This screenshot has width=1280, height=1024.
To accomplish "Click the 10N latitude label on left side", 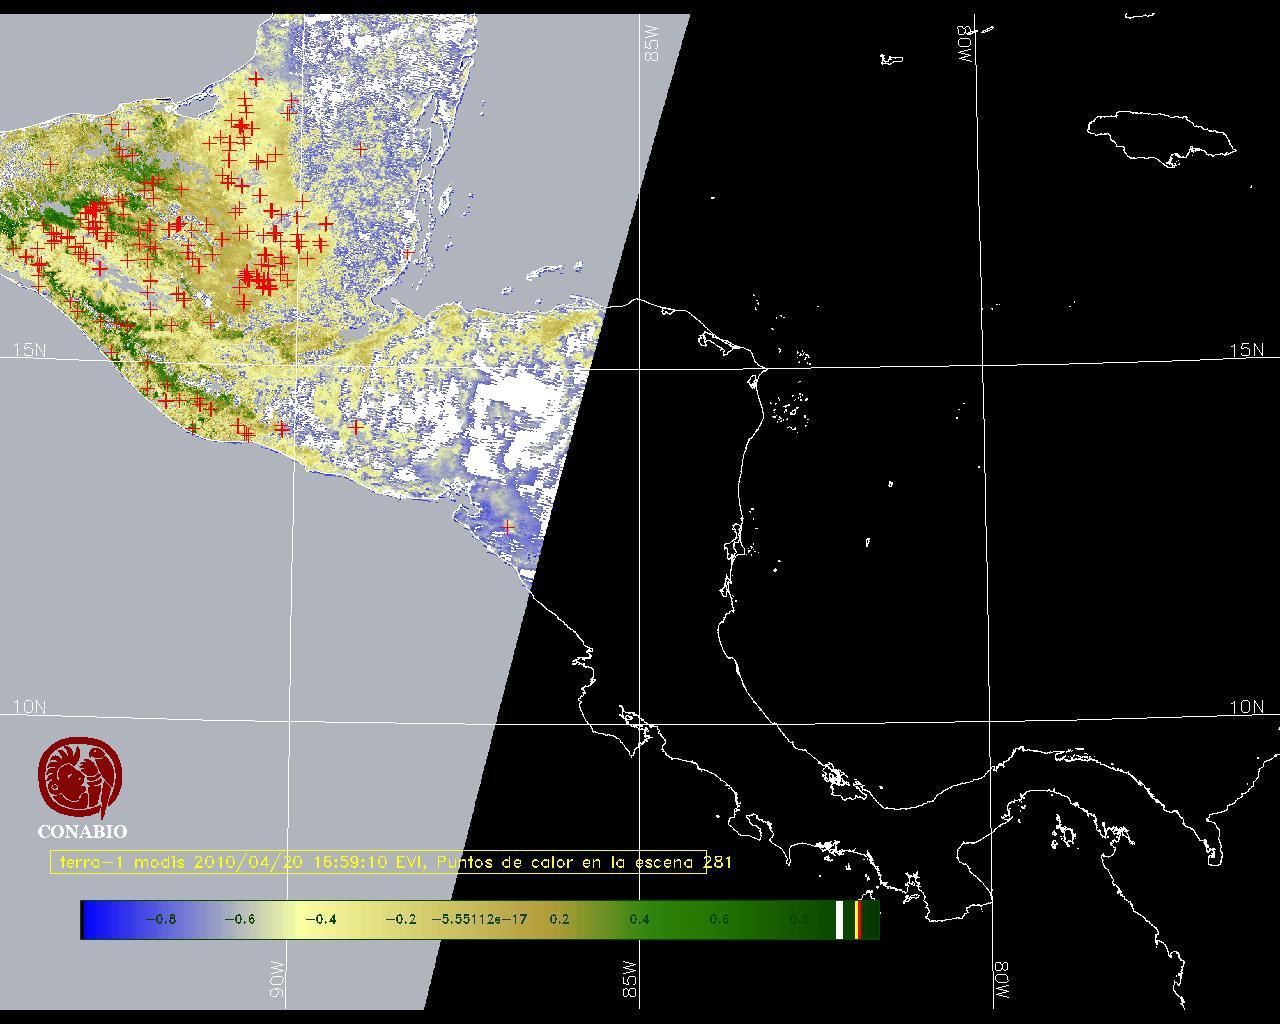I will coord(29,707).
